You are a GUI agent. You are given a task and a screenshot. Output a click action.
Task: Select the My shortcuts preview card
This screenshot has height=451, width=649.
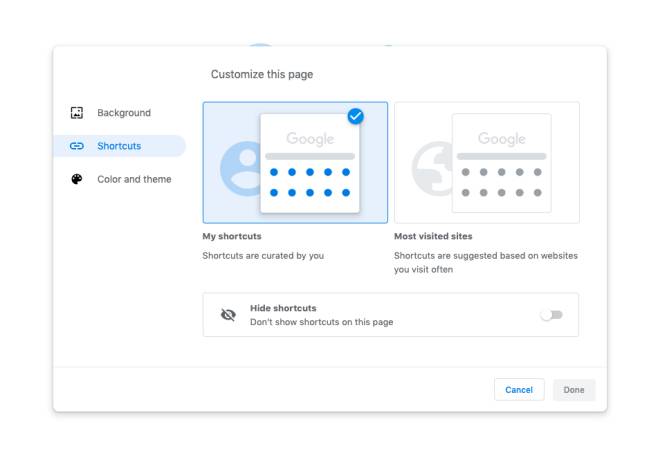coord(295,163)
